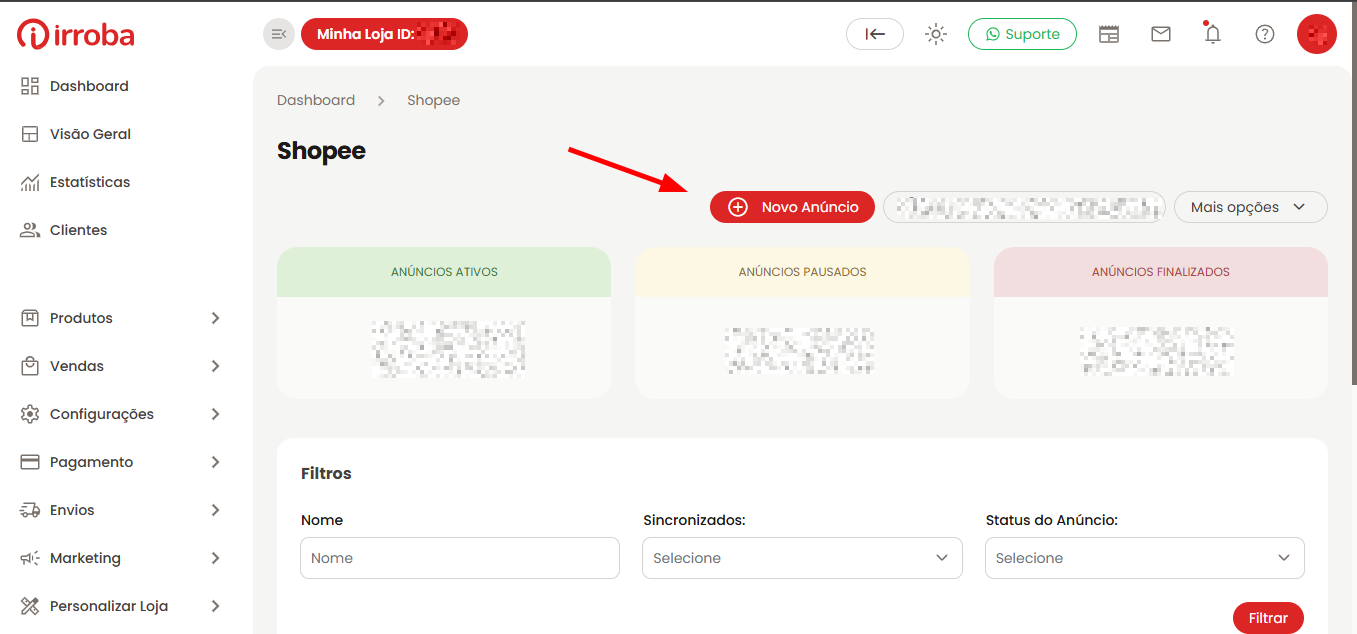Open the calendar icon in header
The height and width of the screenshot is (634, 1357).
coord(1109,34)
